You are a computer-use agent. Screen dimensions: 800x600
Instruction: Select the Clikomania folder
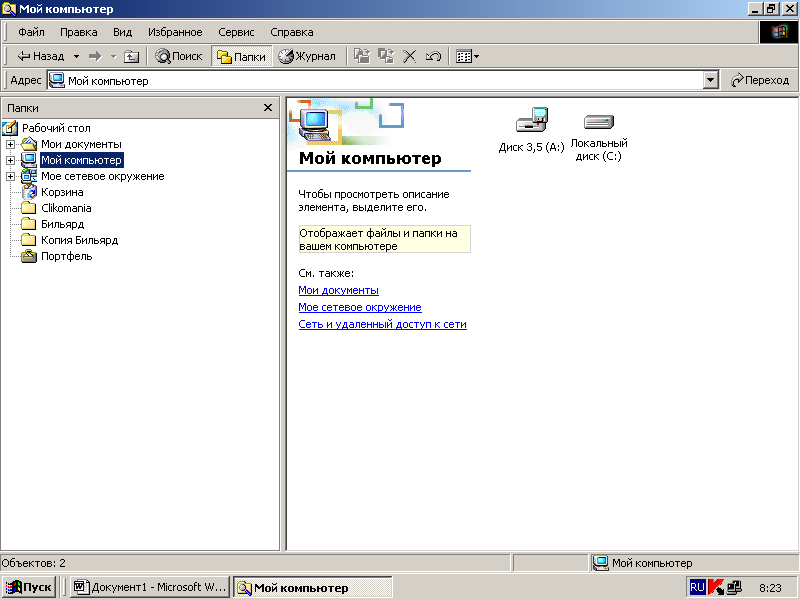(66, 208)
